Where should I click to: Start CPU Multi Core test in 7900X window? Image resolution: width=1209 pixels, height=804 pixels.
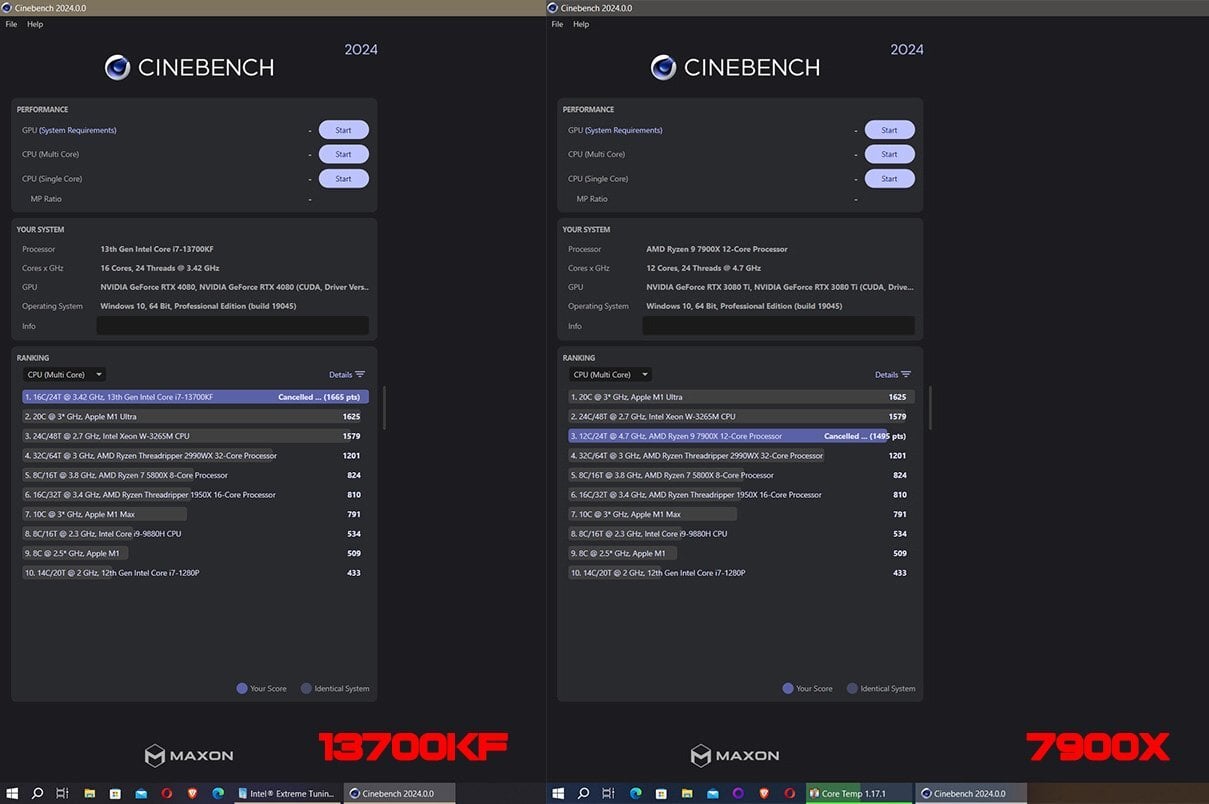click(x=889, y=154)
